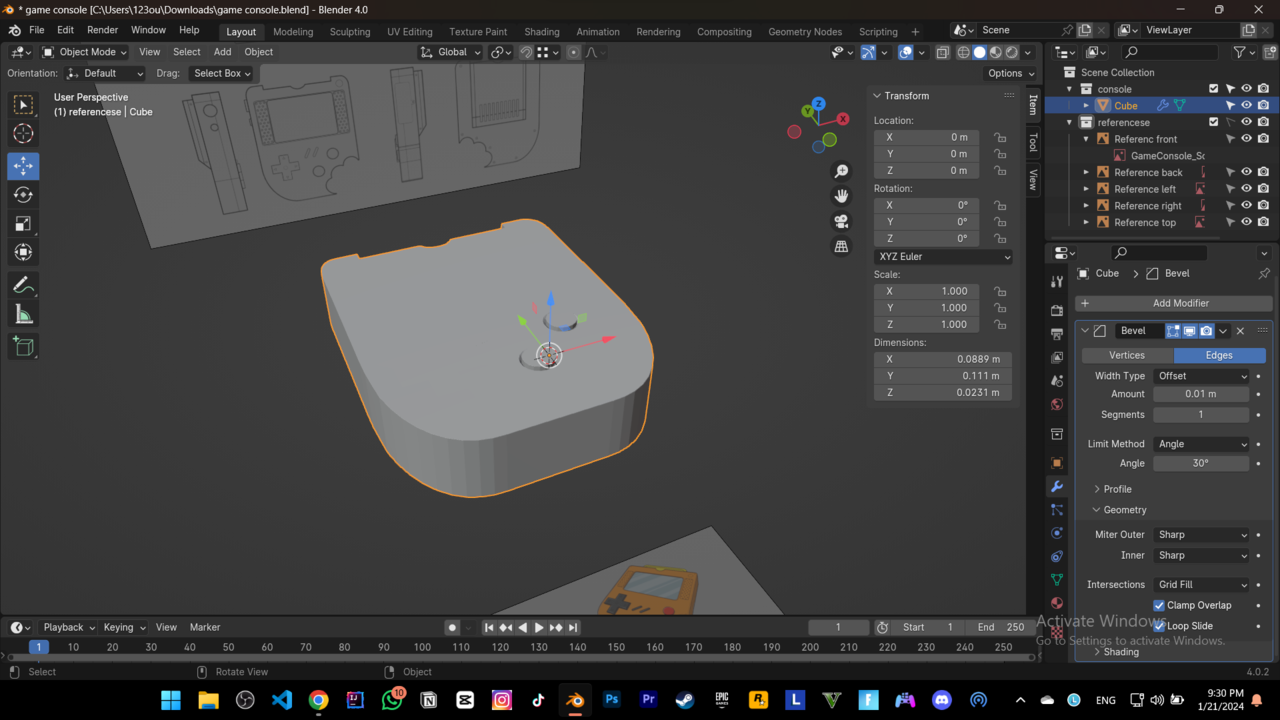Open the Object properties tab (orange square)

1057,463
